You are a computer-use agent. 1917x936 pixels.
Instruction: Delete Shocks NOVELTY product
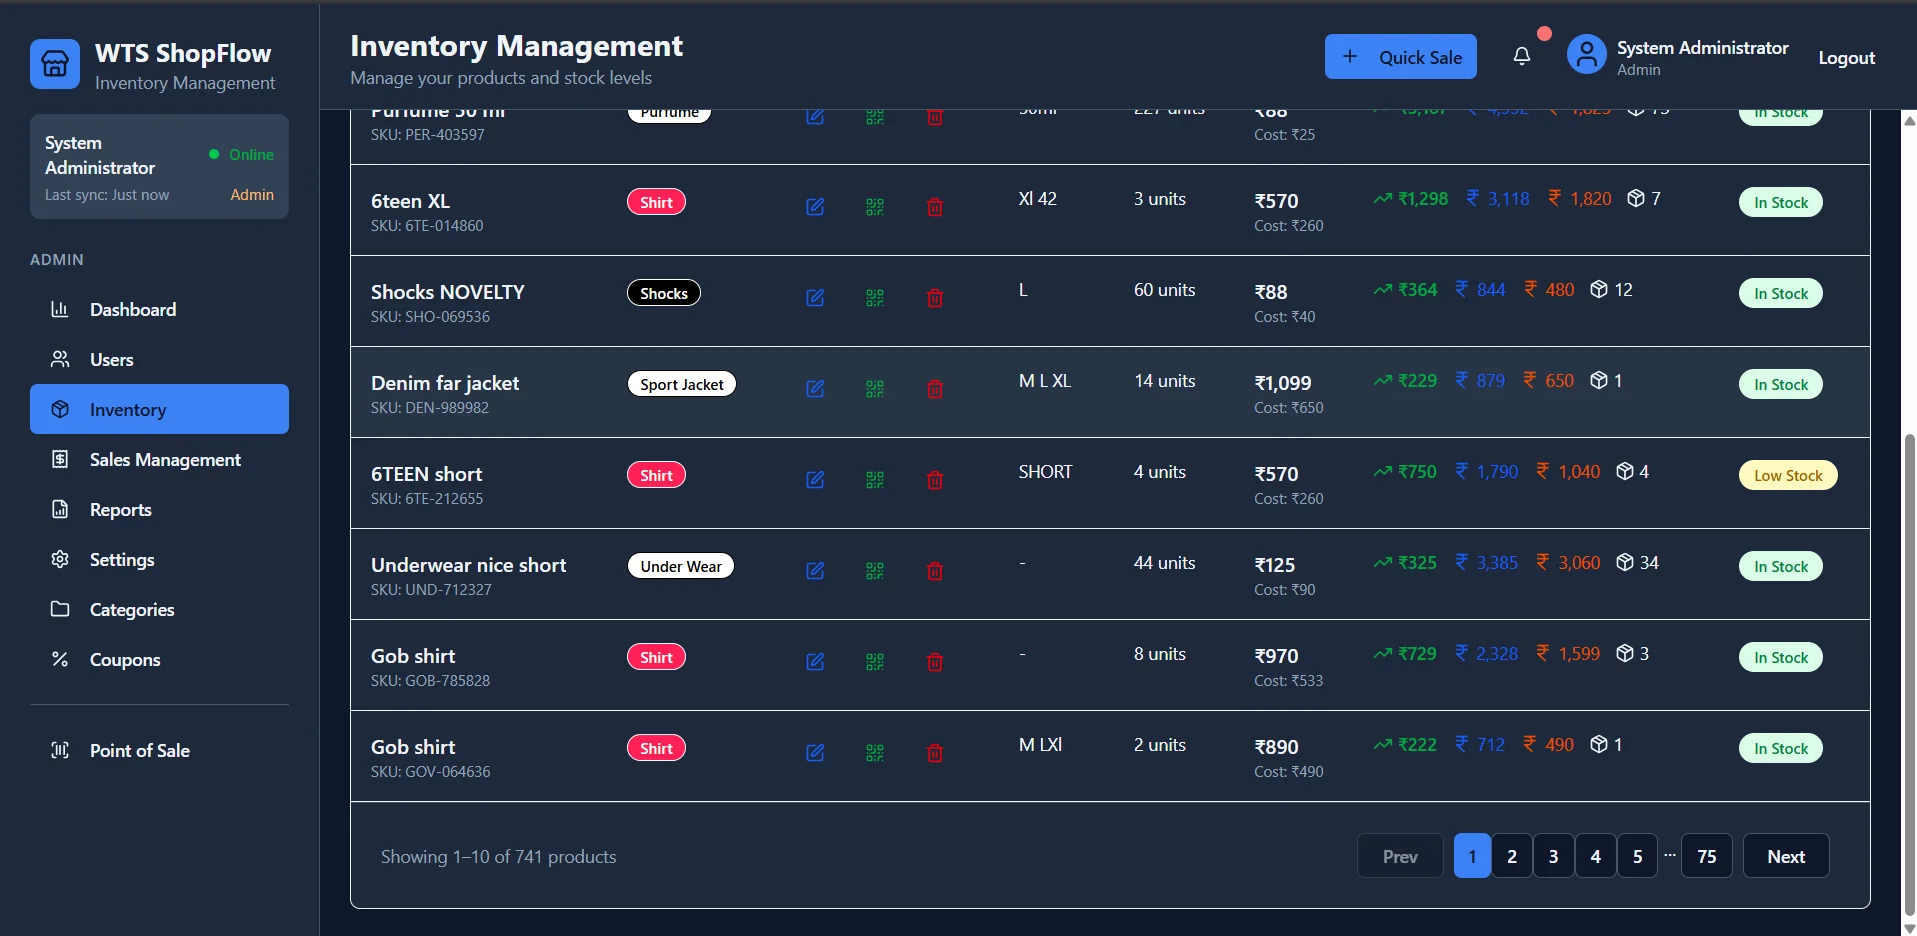[935, 298]
